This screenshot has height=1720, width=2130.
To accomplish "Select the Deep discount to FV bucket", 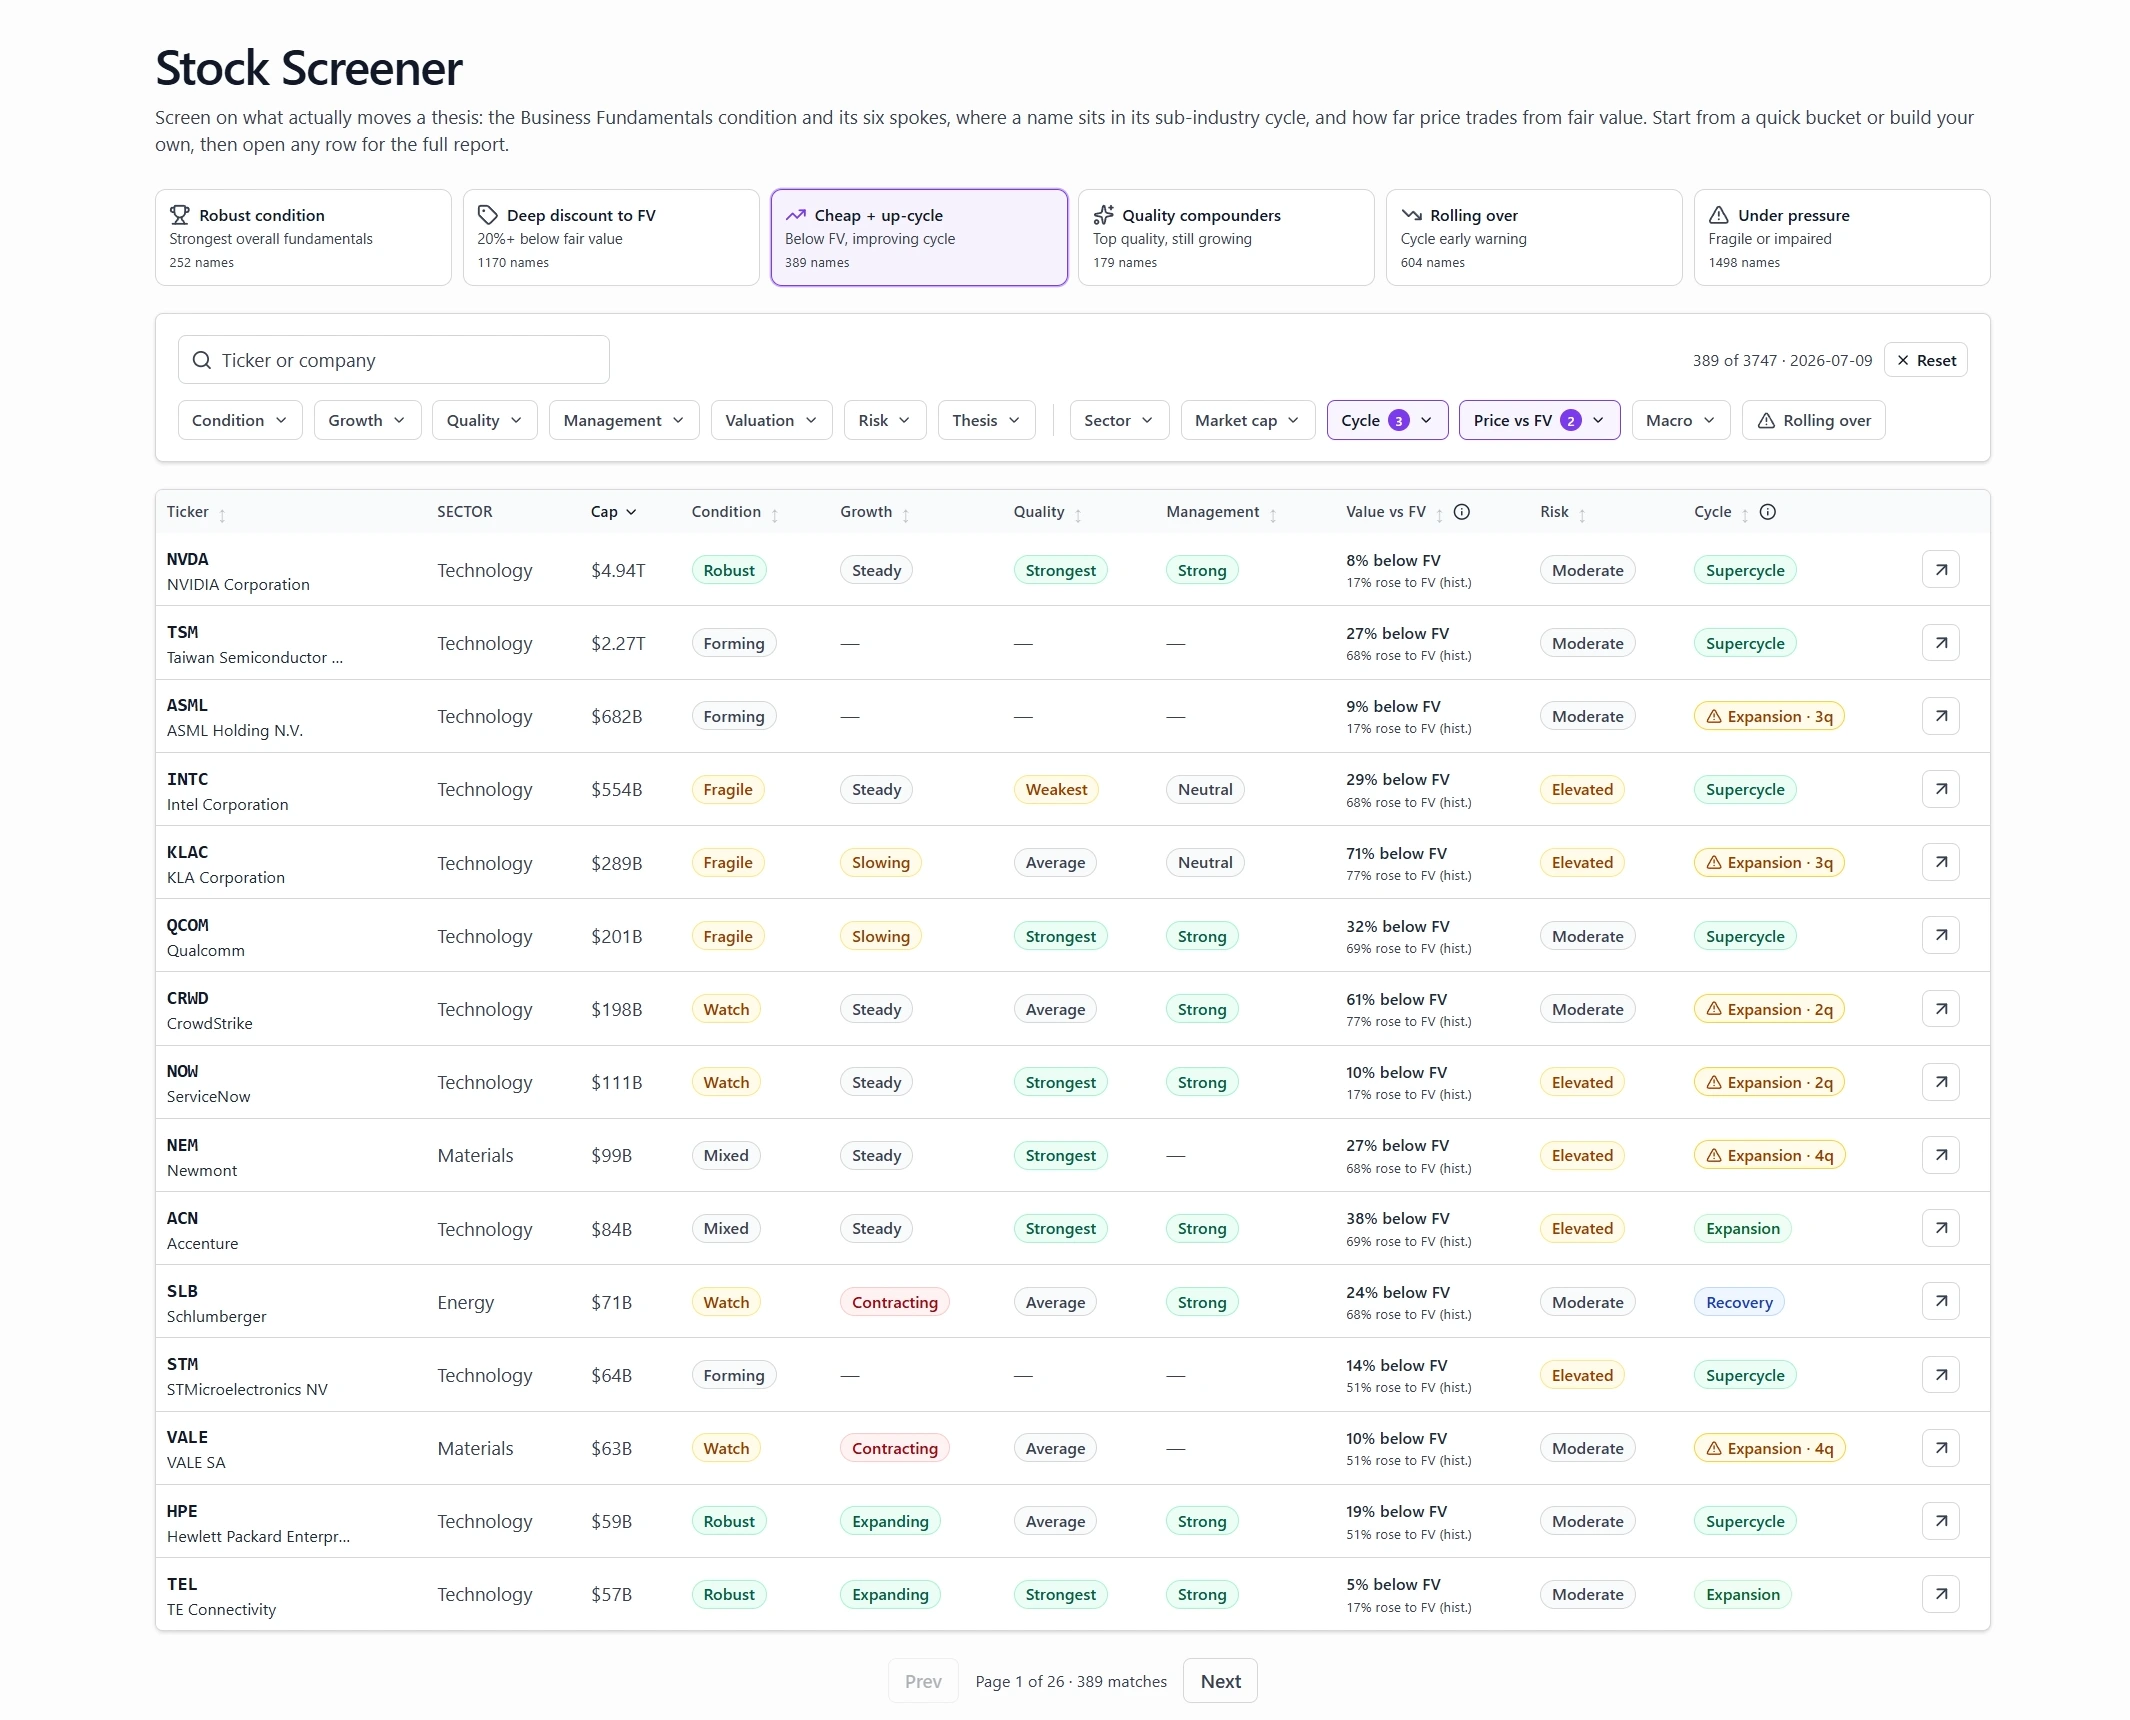I will 611,238.
